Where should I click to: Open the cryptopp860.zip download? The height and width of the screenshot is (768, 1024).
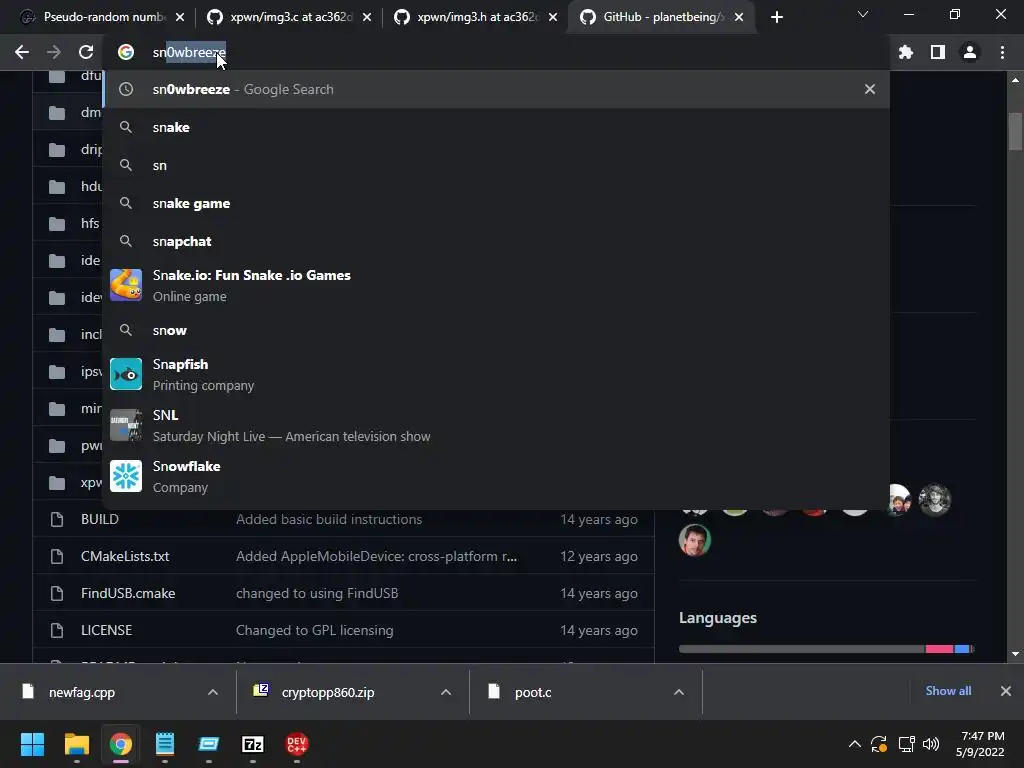click(x=328, y=692)
